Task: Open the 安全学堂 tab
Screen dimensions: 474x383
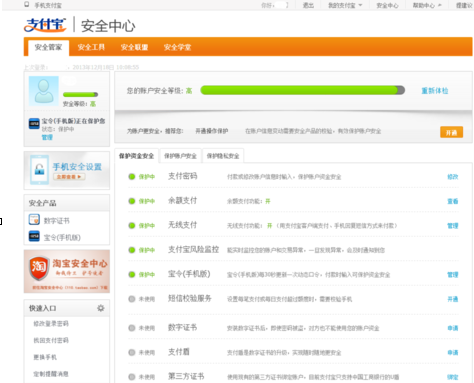Action: click(x=177, y=47)
